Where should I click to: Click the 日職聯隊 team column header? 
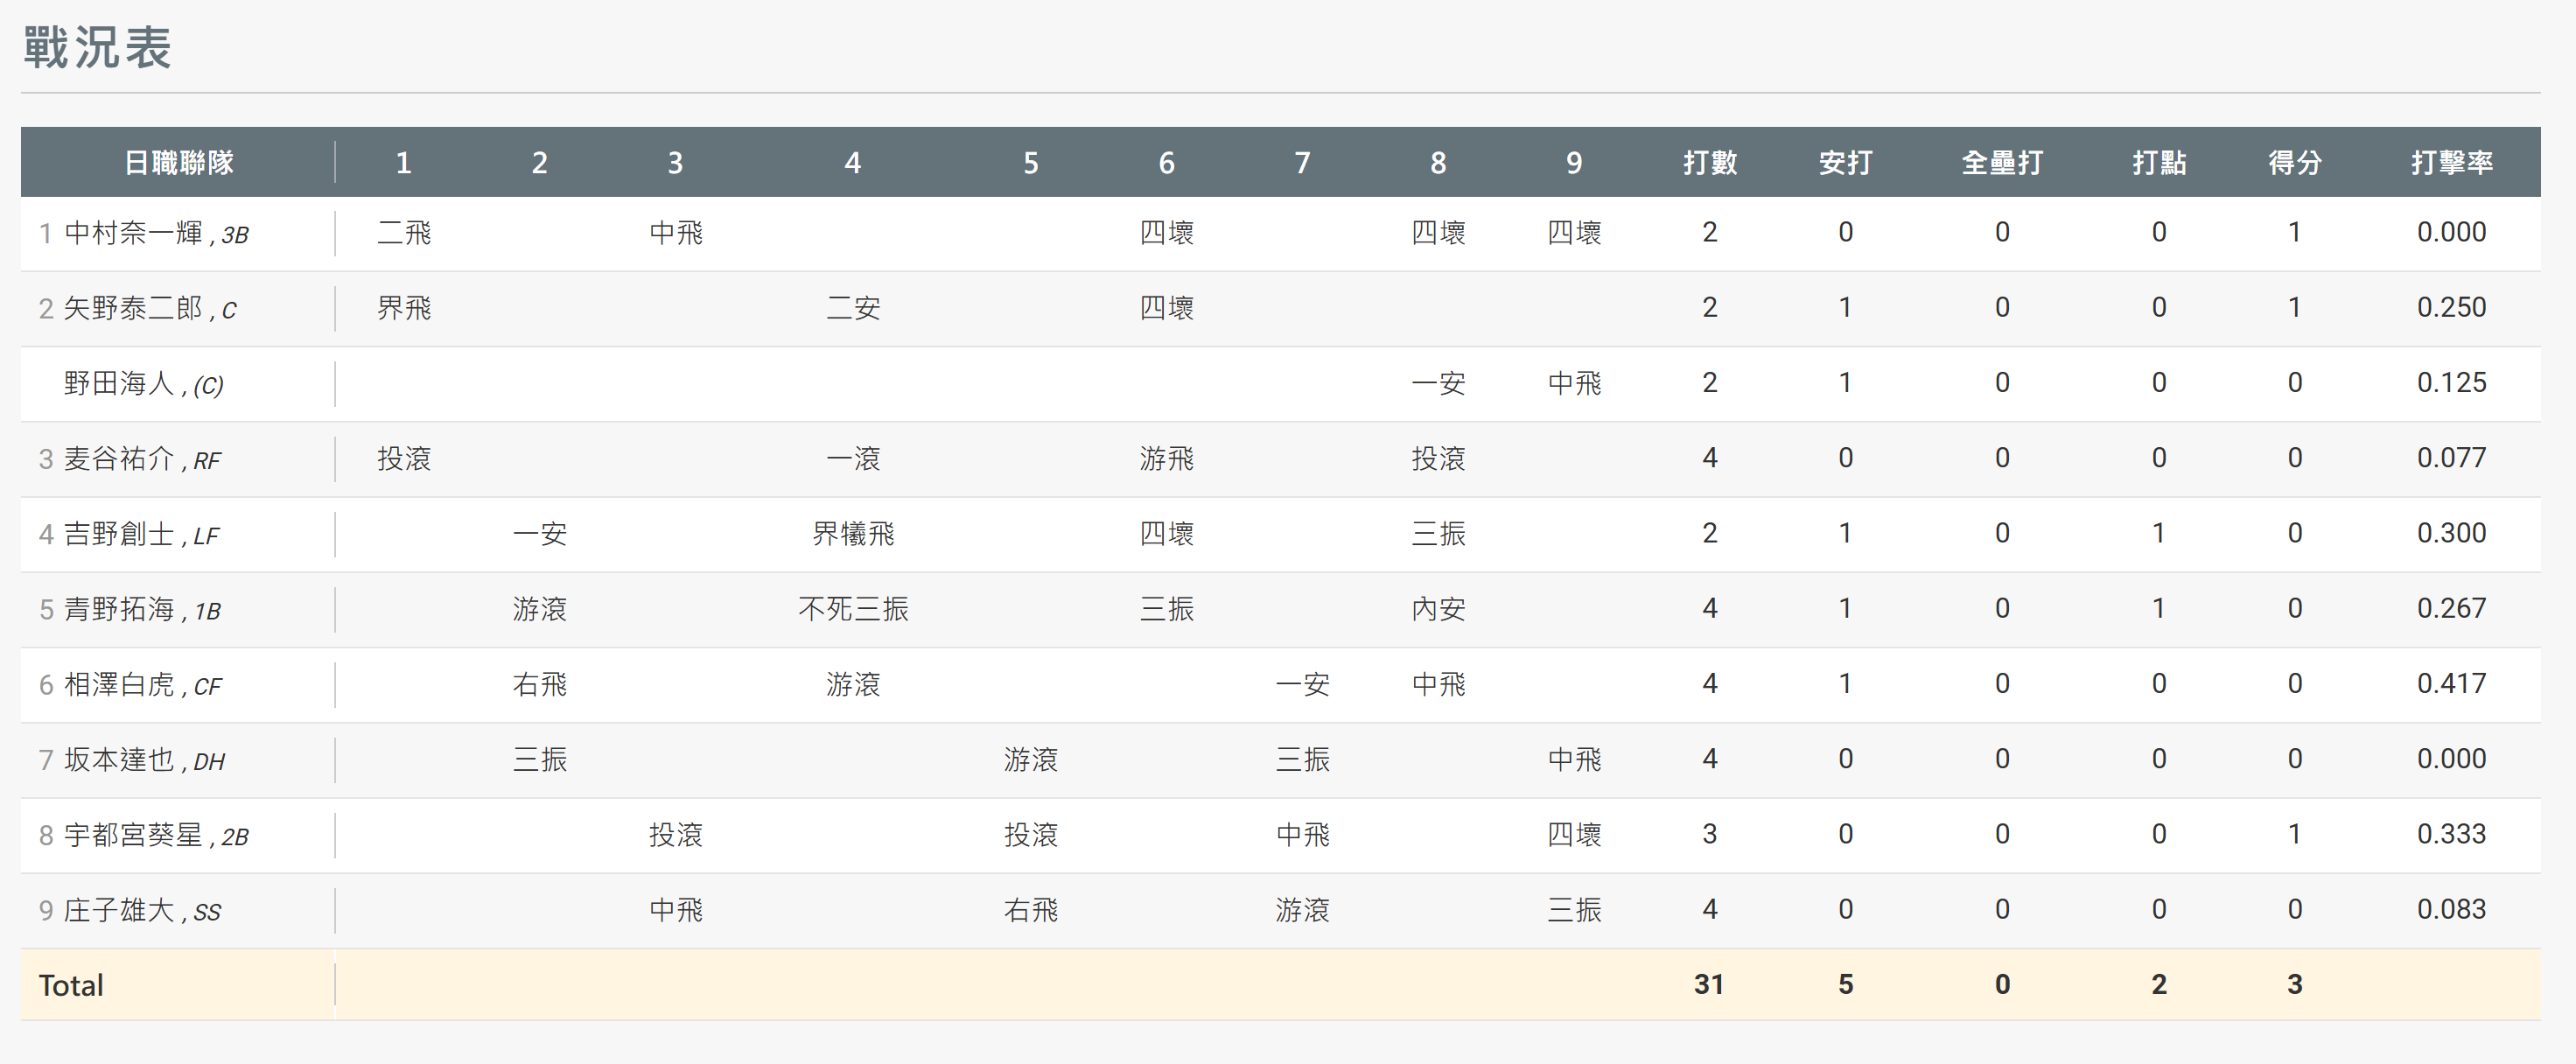pos(178,162)
